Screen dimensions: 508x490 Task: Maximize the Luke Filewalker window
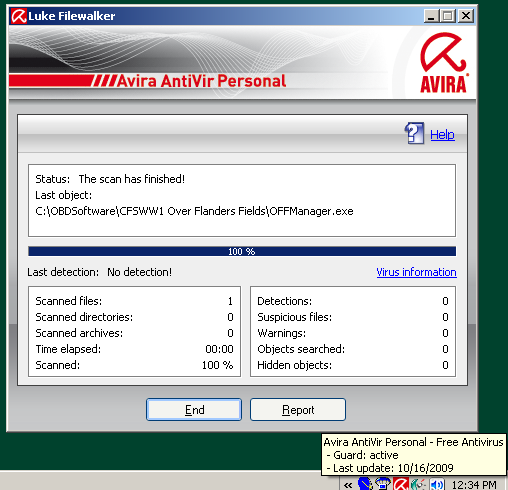(x=448, y=16)
